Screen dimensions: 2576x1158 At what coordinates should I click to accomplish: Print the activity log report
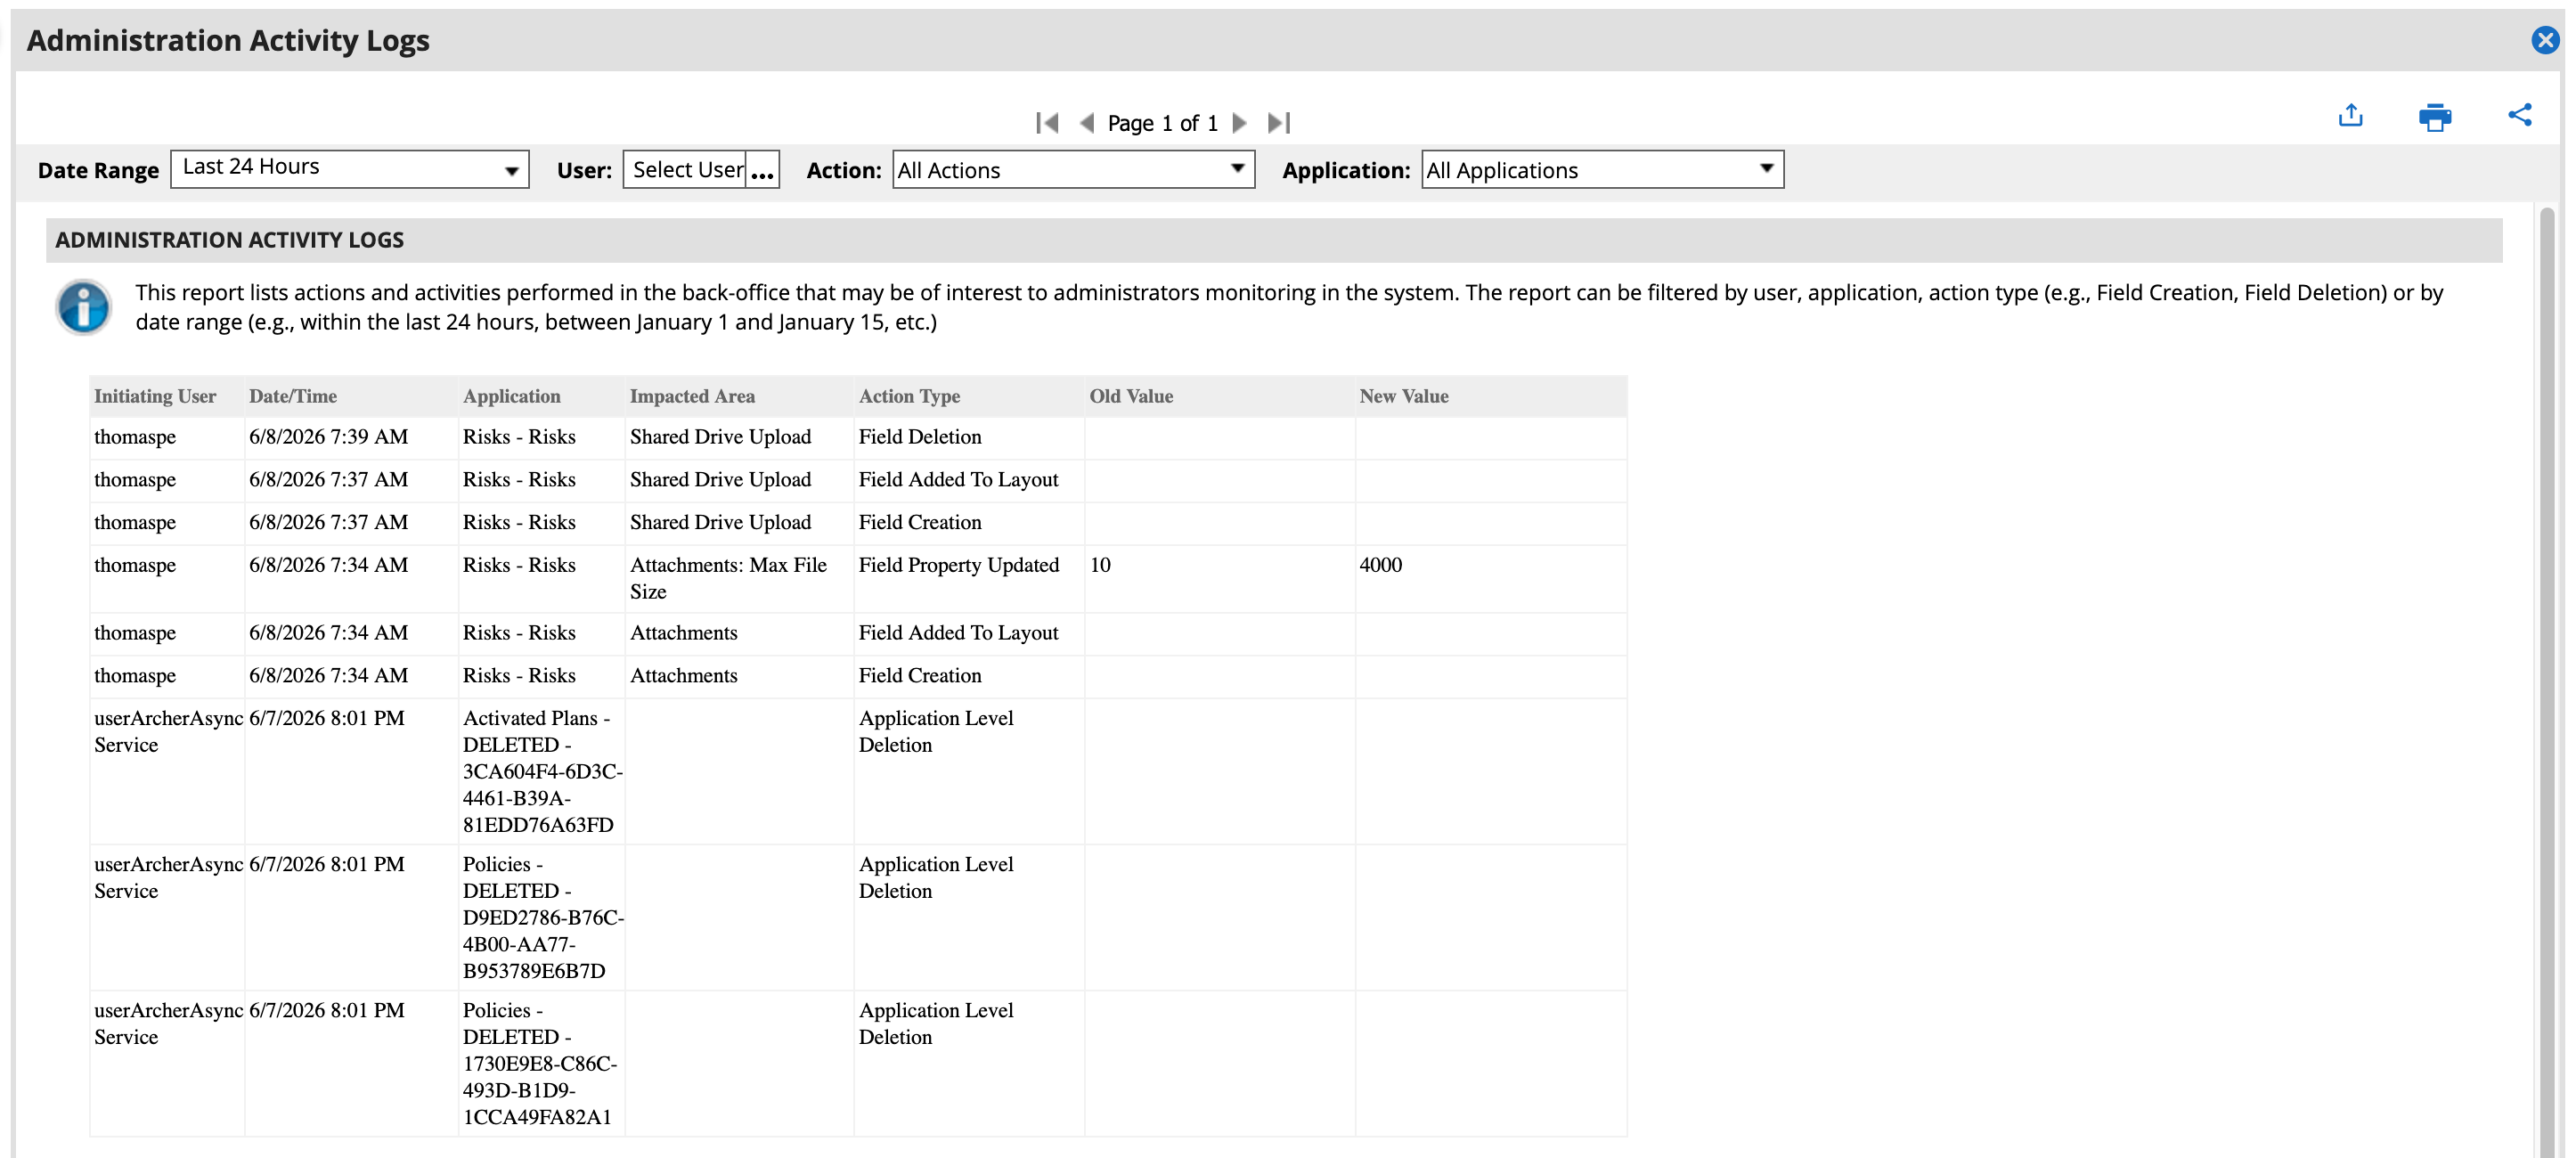pos(2435,117)
